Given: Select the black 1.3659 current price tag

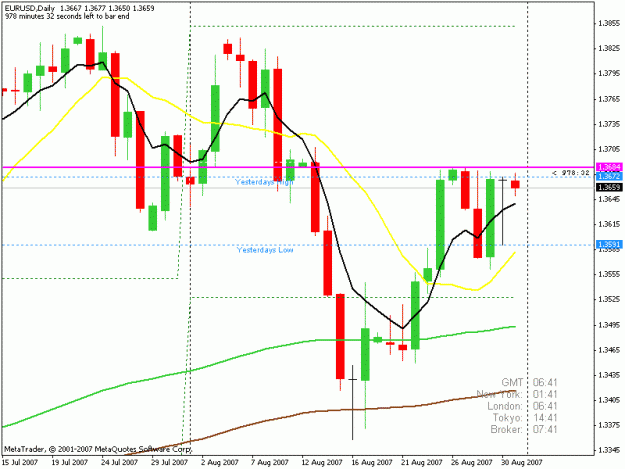Looking at the screenshot, I should pyautogui.click(x=609, y=187).
